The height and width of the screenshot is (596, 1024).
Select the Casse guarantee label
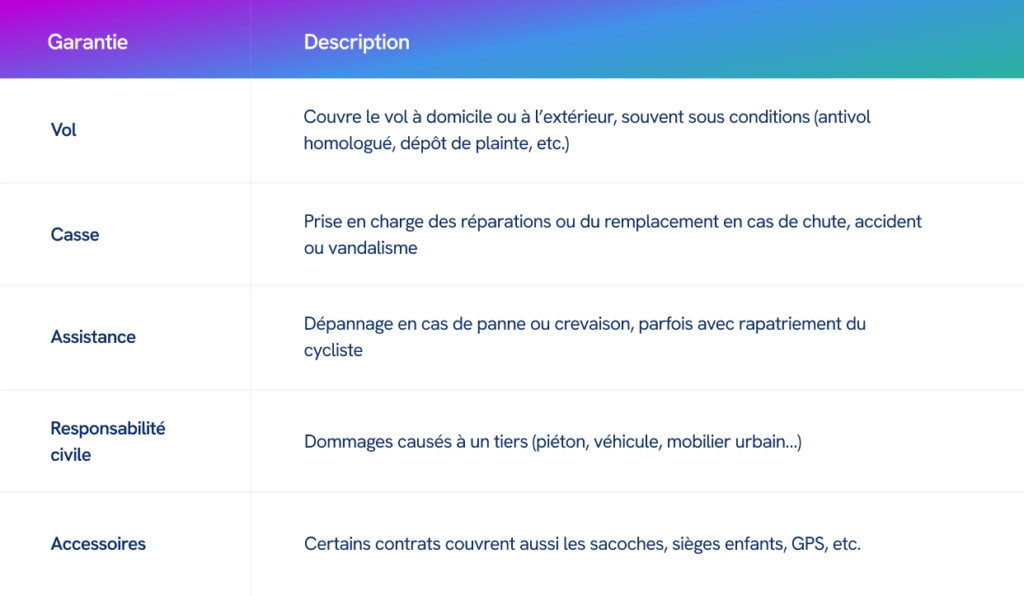pyautogui.click(x=75, y=234)
